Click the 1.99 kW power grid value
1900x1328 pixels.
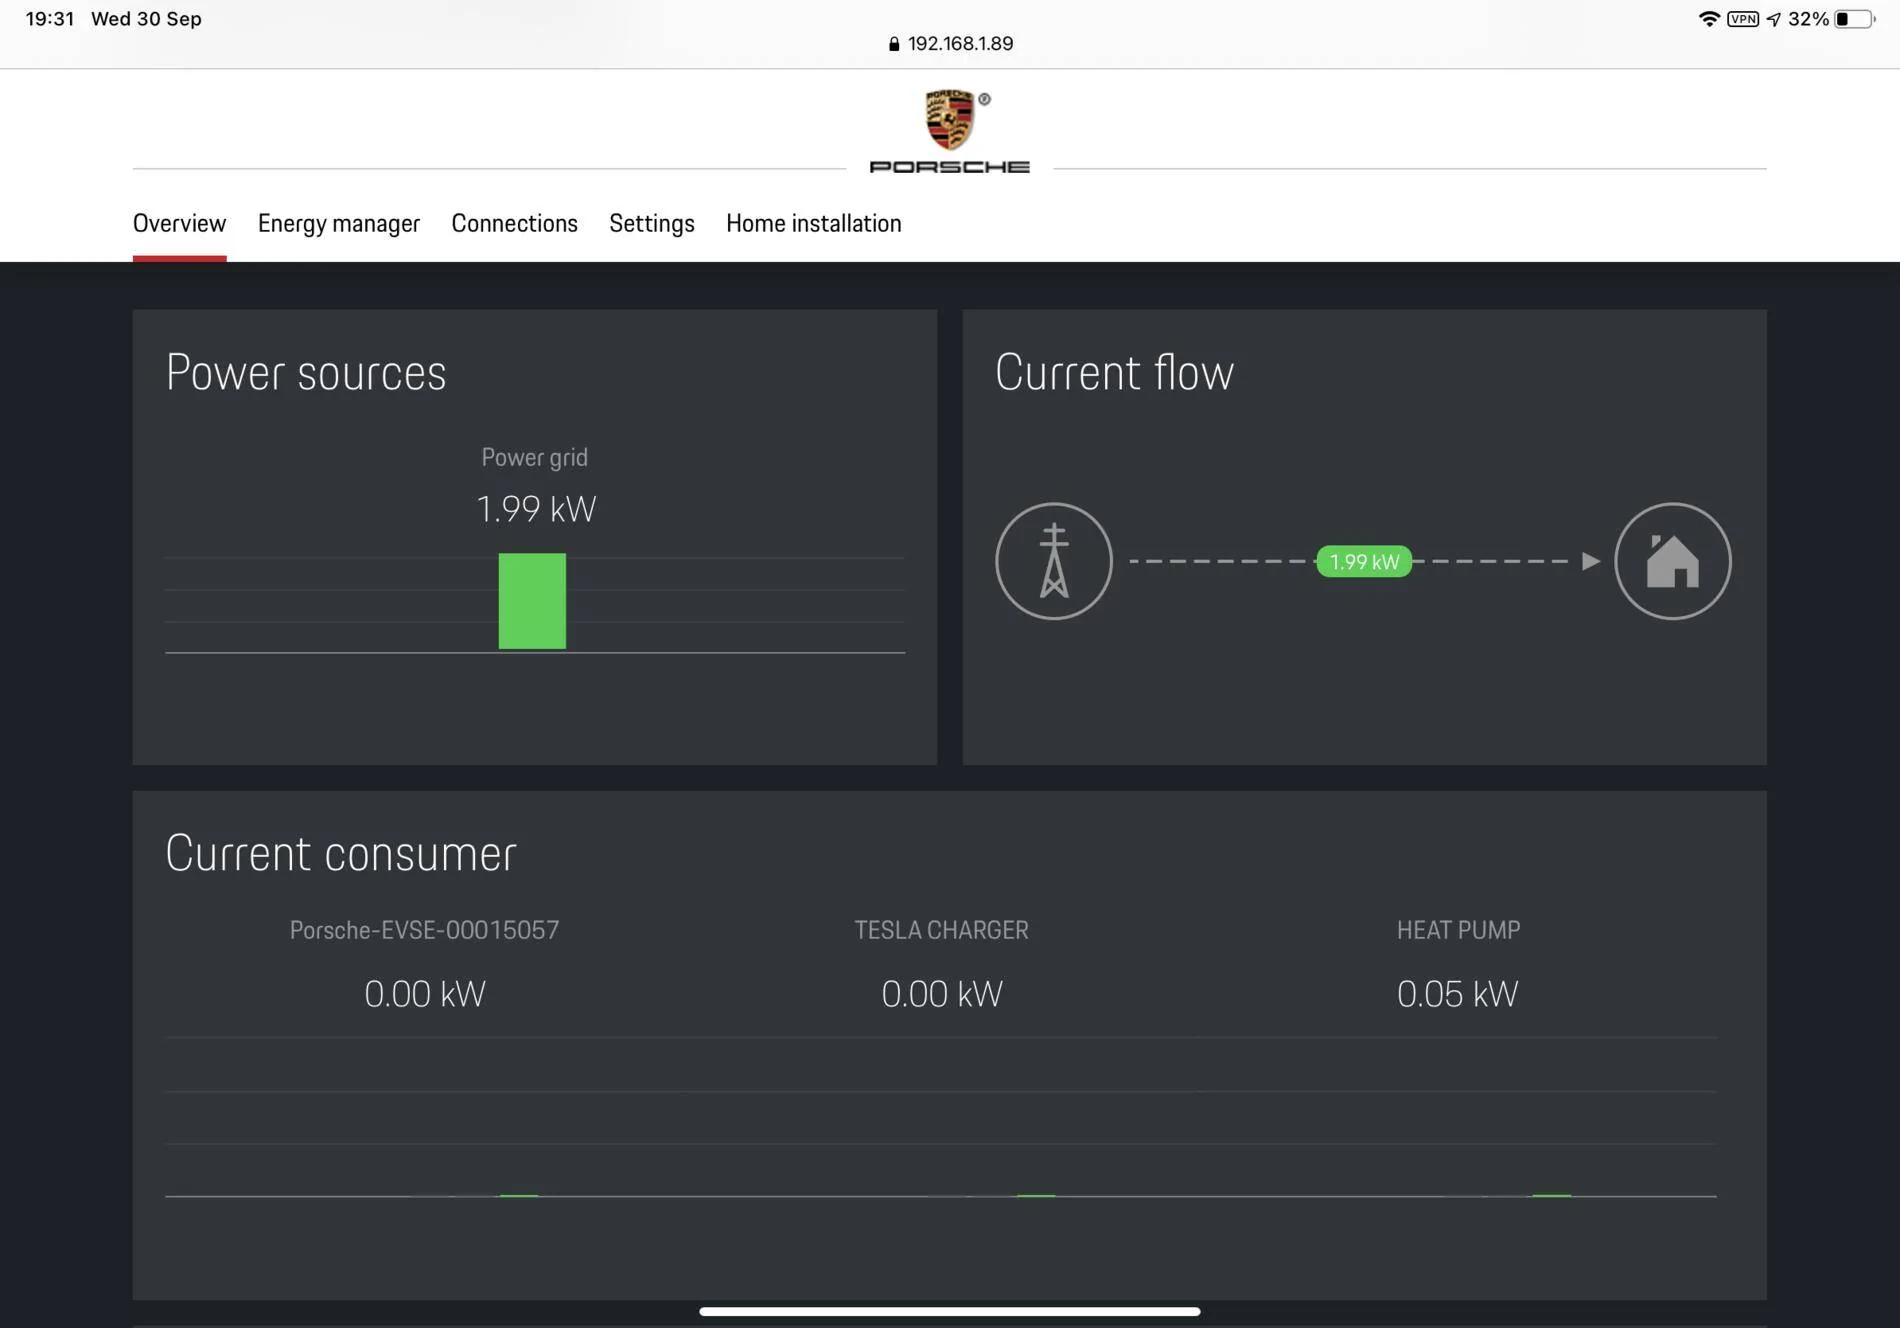(536, 509)
